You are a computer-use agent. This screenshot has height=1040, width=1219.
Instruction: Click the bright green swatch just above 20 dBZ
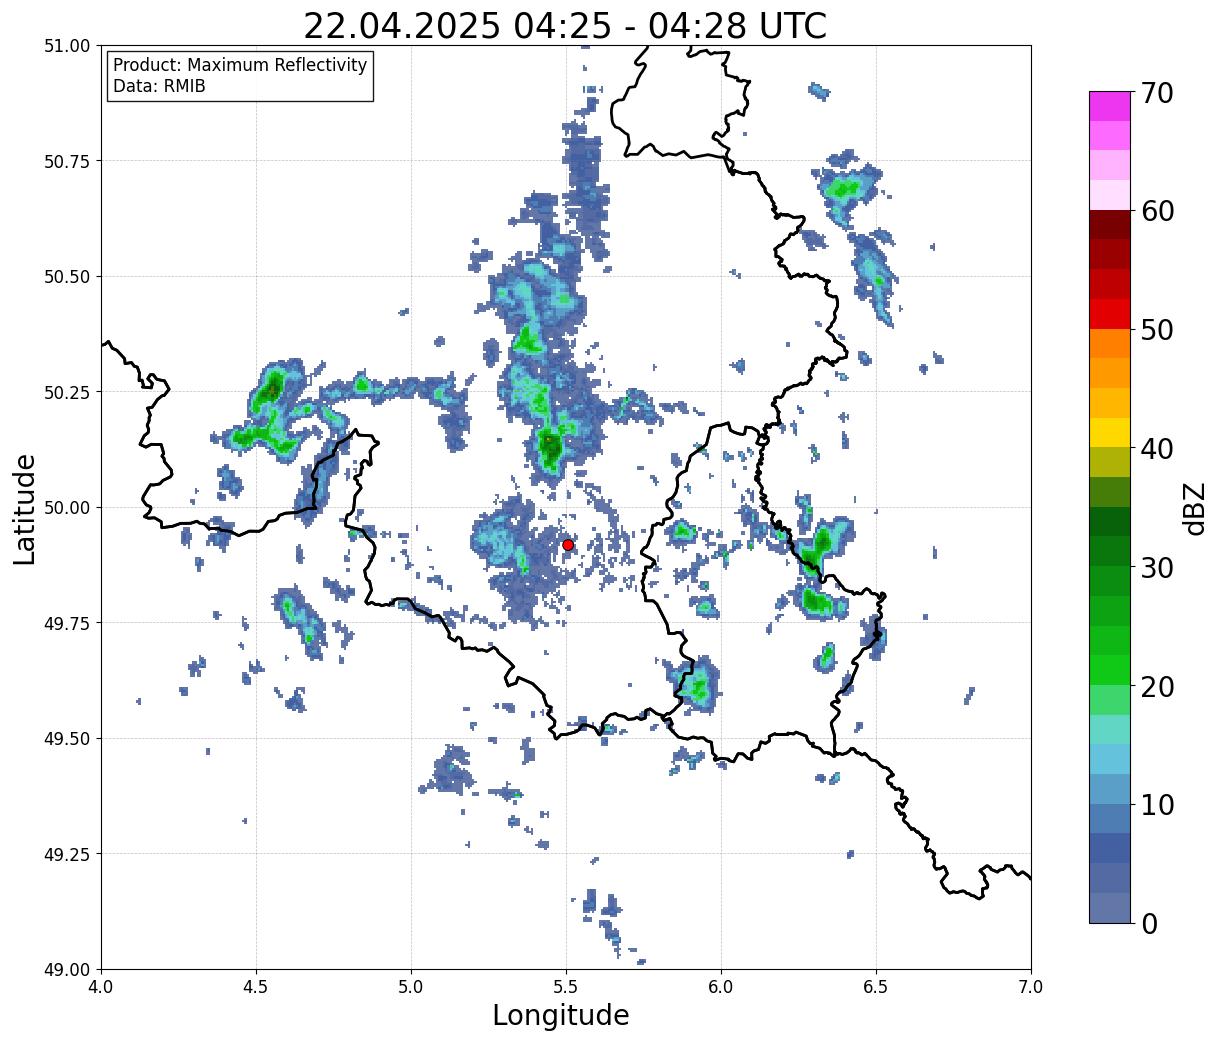tap(1110, 670)
